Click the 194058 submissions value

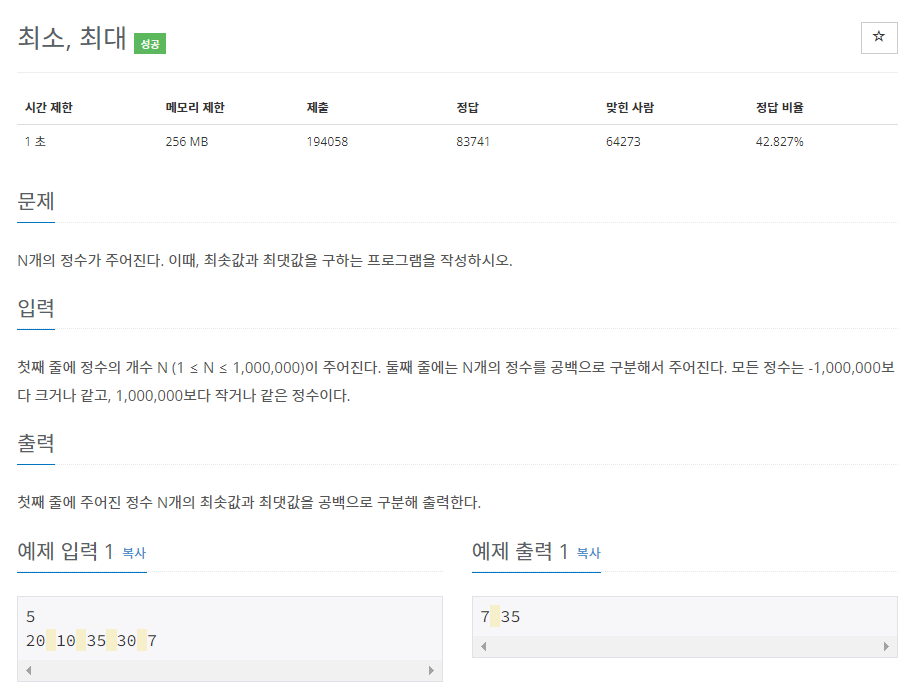pos(327,141)
